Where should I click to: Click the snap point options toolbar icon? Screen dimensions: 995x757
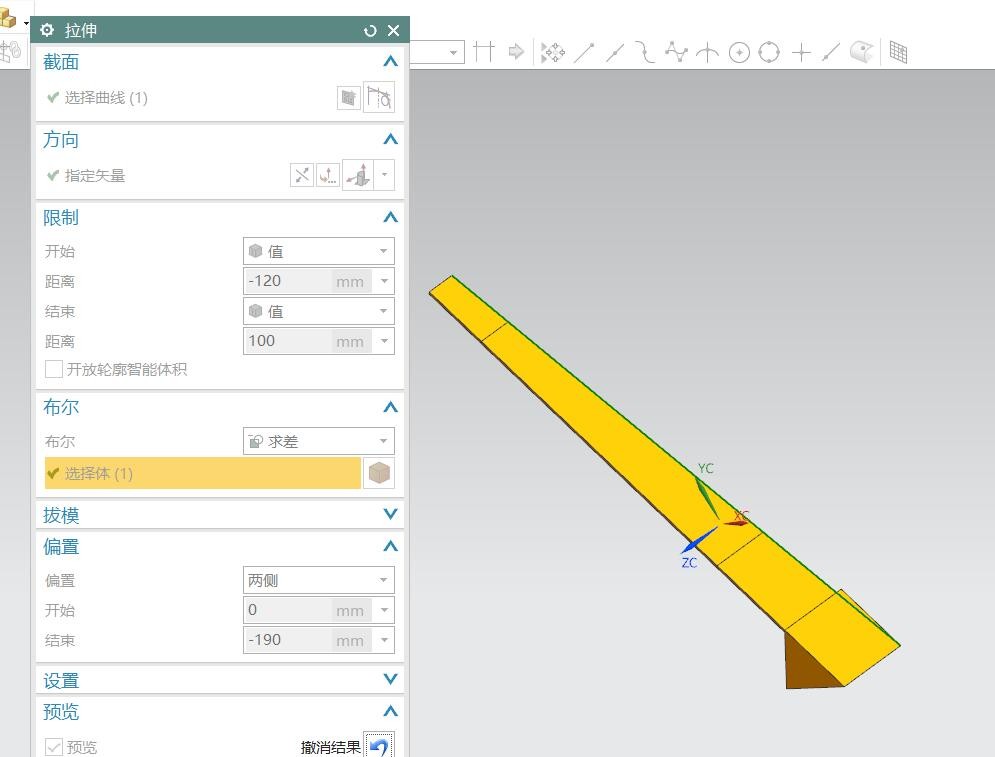click(484, 52)
